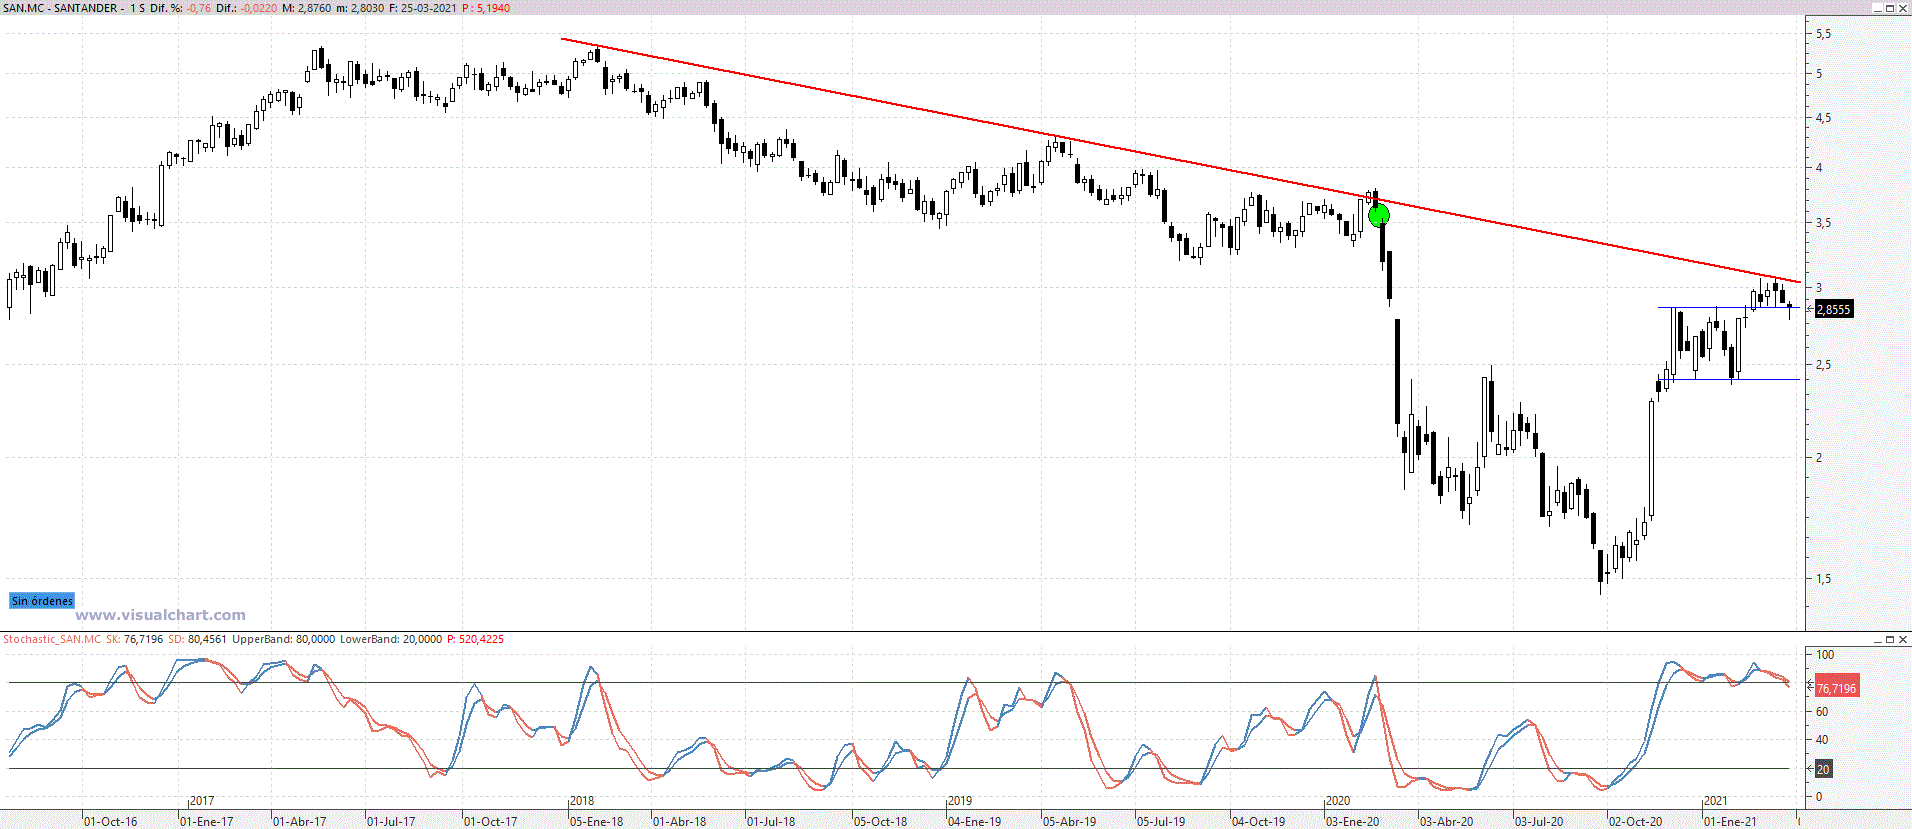Close the SAN.MC price chart window
This screenshot has height=829, width=1912.
(1903, 8)
